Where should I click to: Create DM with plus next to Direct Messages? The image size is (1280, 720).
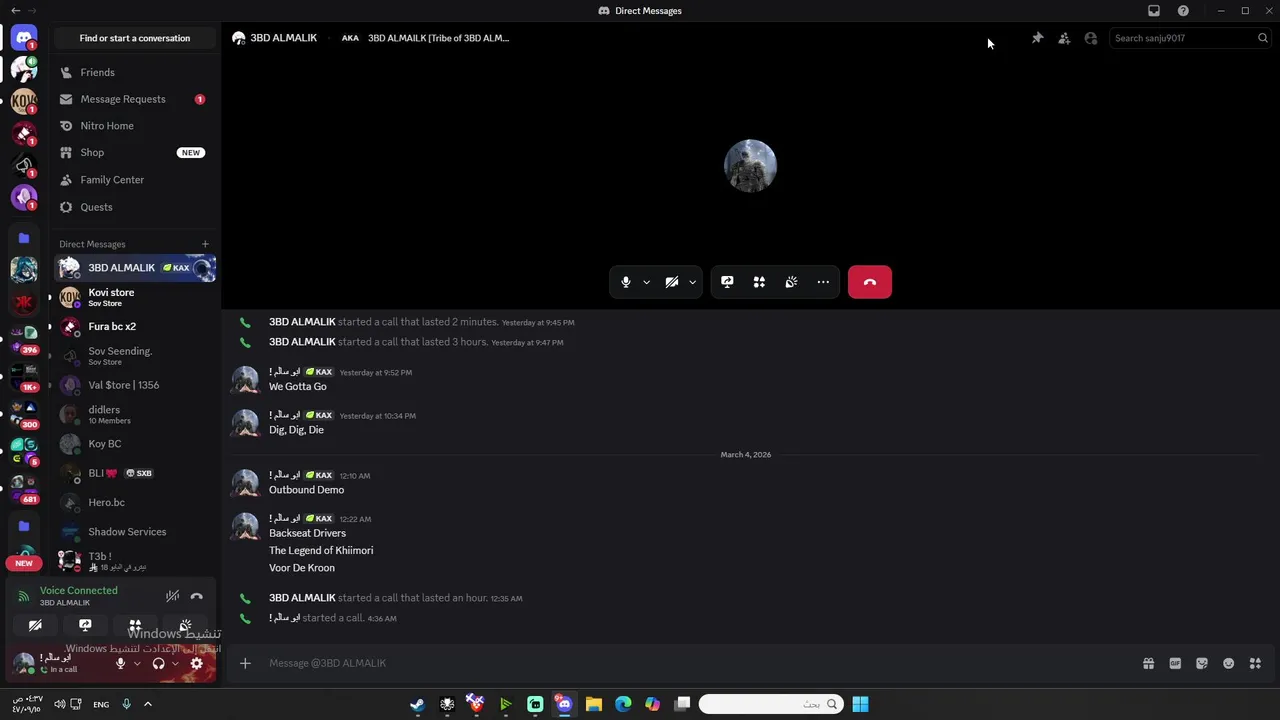coord(205,244)
